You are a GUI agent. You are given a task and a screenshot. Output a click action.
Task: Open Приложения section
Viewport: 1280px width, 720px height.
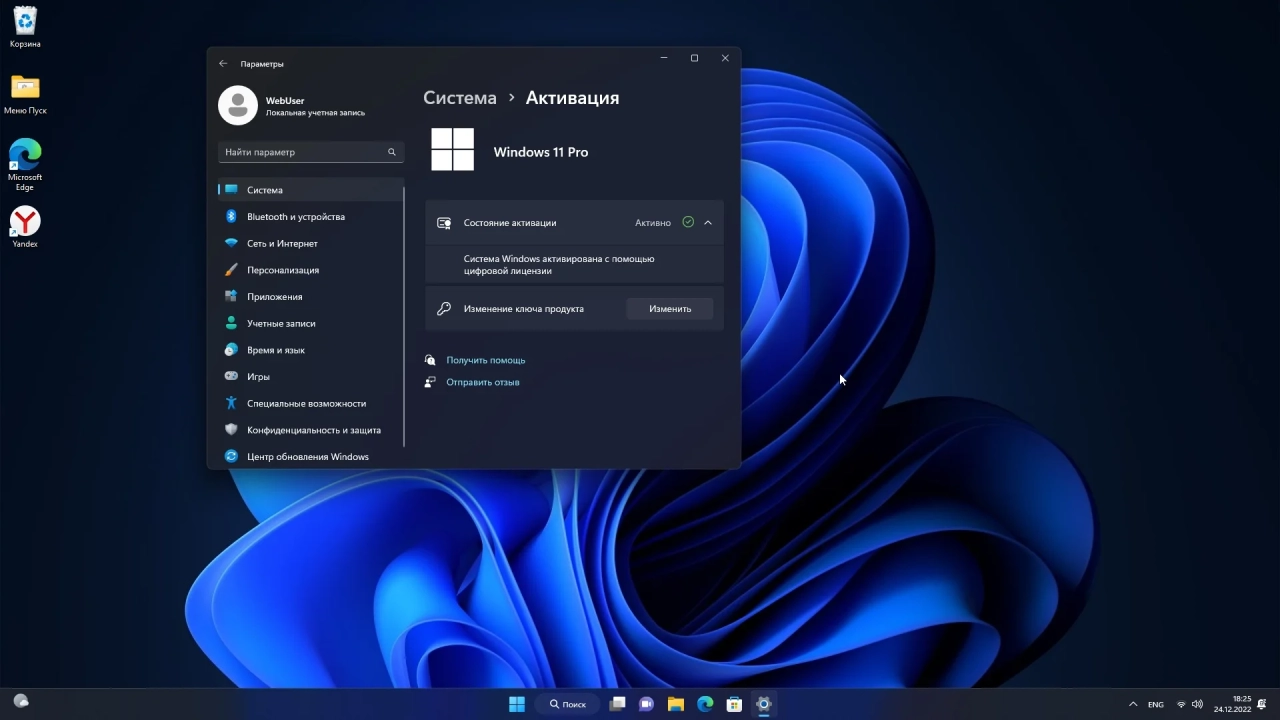[310, 297]
